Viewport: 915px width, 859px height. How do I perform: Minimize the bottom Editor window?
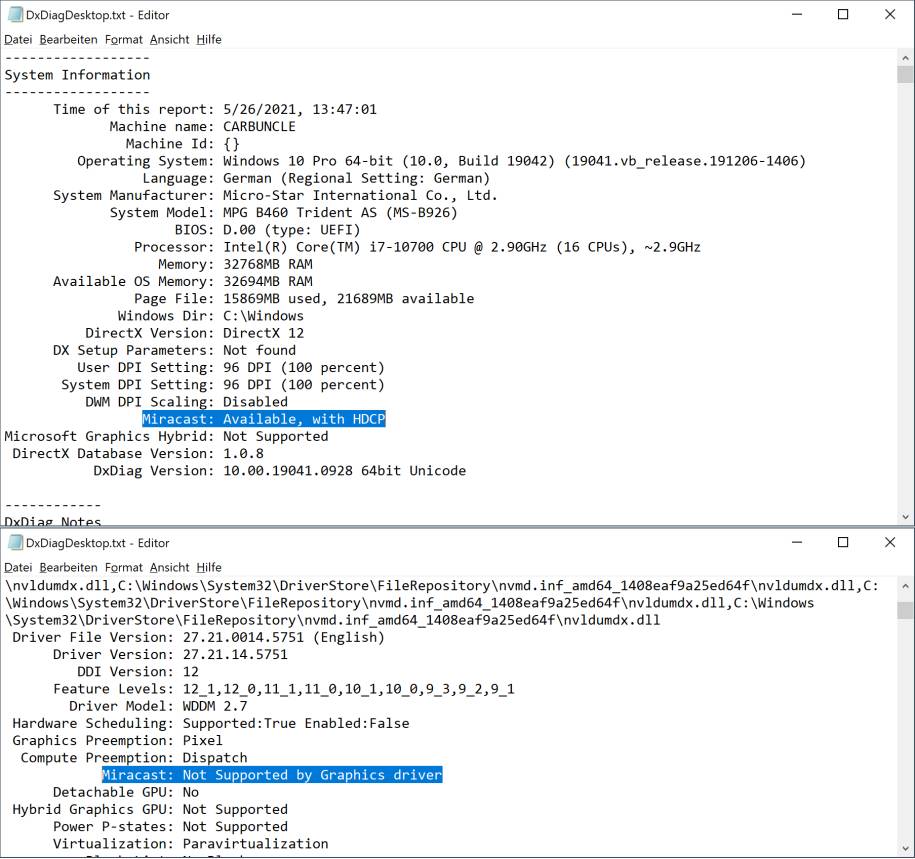coord(797,543)
